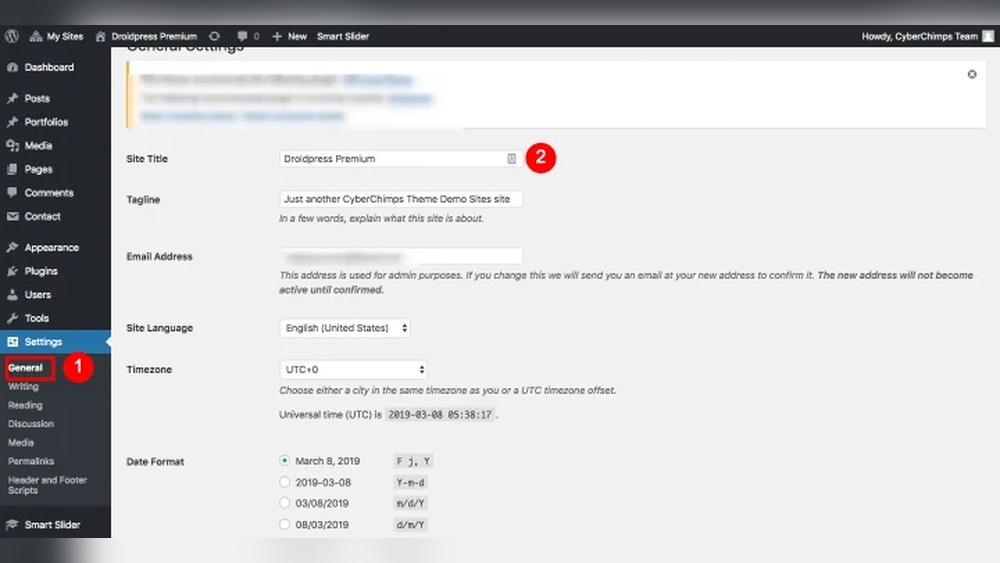
Task: Select the 2019-03-08 date format
Action: click(x=284, y=482)
